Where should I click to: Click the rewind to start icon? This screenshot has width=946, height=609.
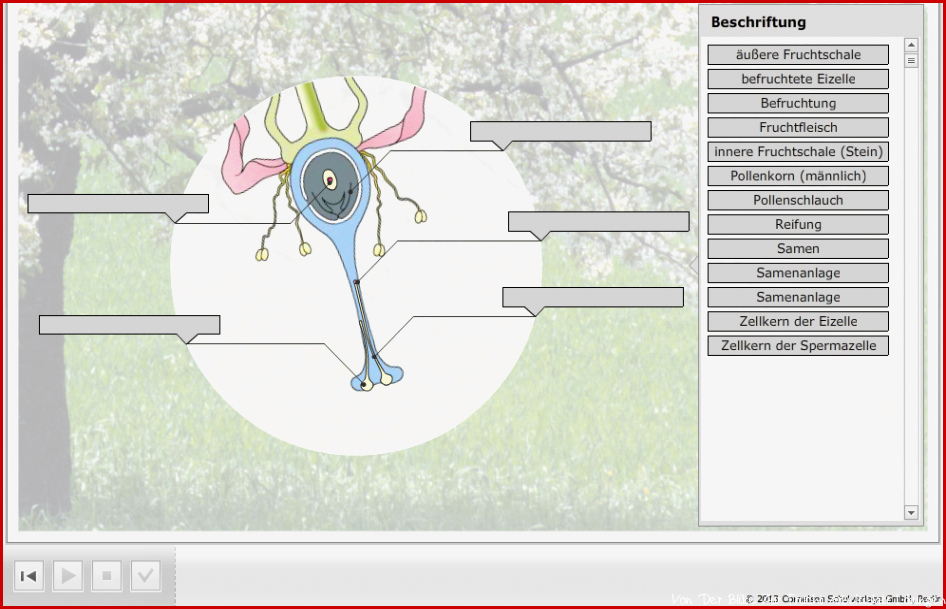(28, 576)
